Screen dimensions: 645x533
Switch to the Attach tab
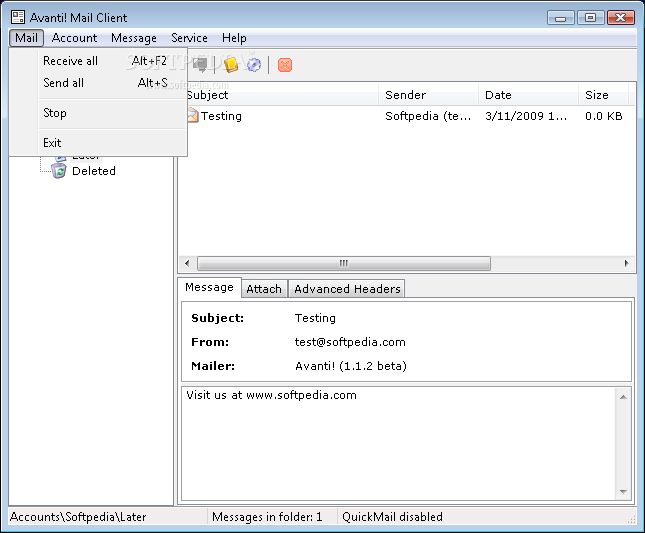point(264,289)
